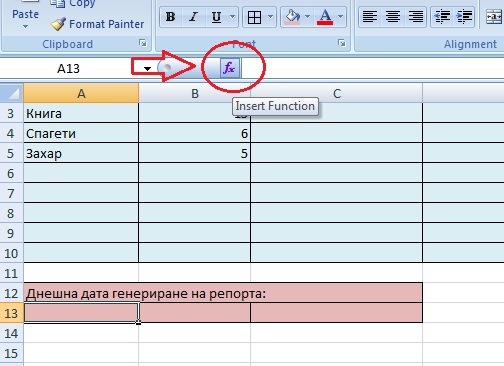Image resolution: width=504 pixels, height=366 pixels.
Task: Click the Name Box showing A13
Action: pos(68,69)
